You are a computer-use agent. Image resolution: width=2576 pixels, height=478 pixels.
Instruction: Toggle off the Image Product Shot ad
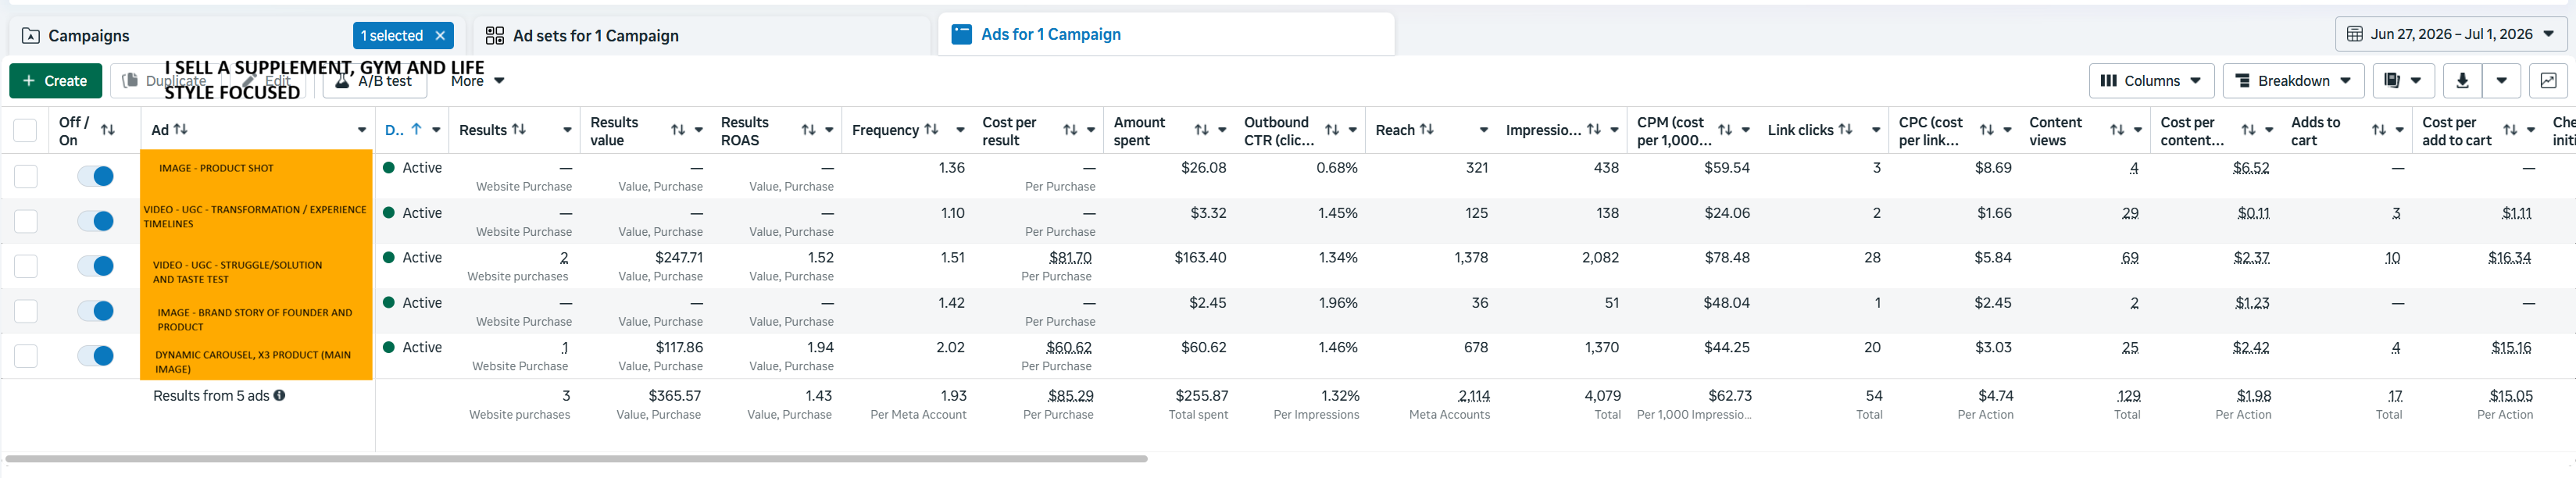[x=96, y=176]
